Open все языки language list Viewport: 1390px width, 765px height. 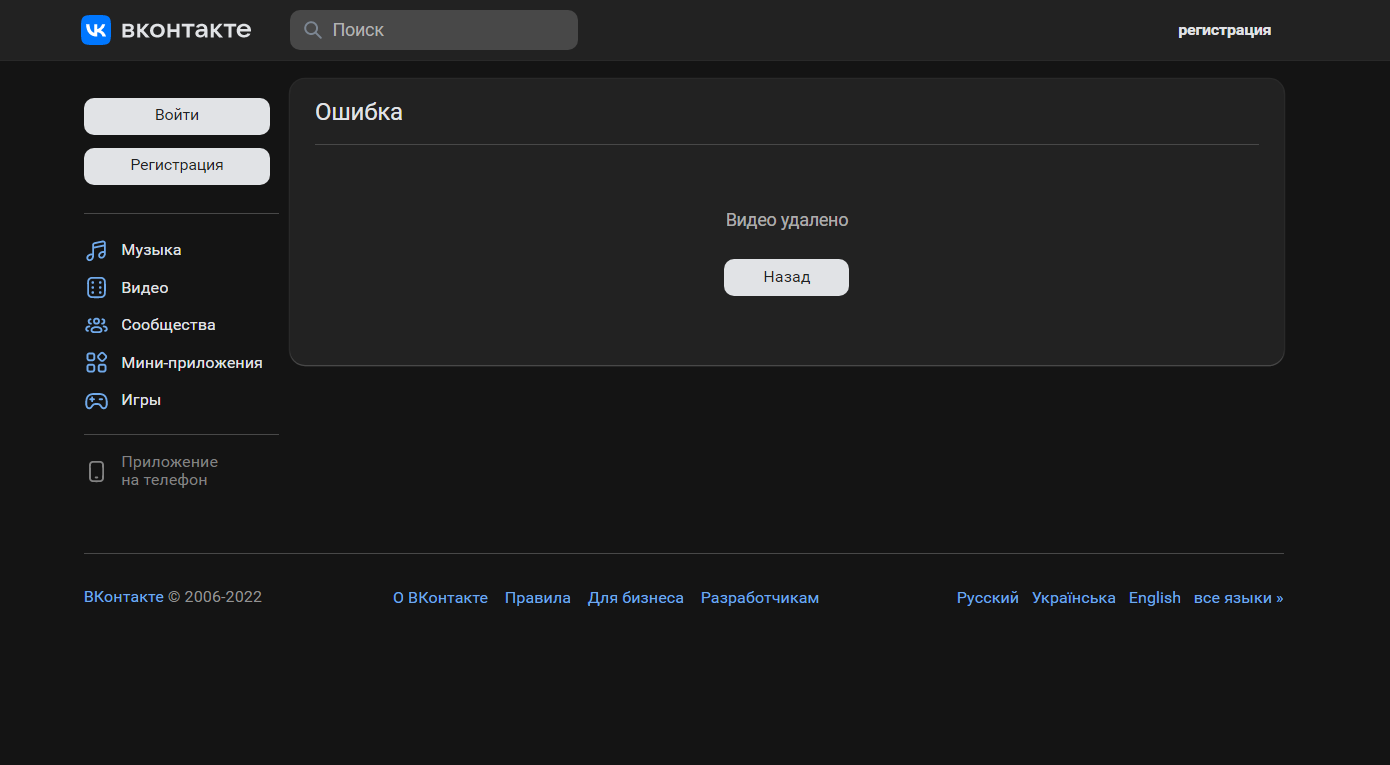[x=1239, y=598]
